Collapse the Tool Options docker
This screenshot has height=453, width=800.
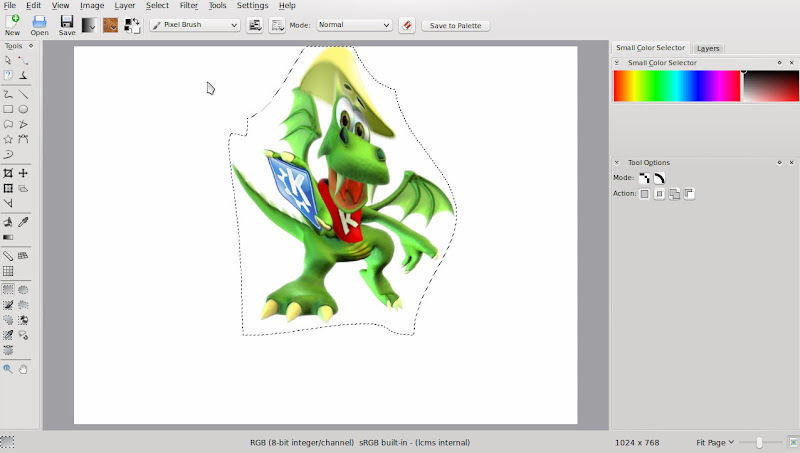coord(617,163)
